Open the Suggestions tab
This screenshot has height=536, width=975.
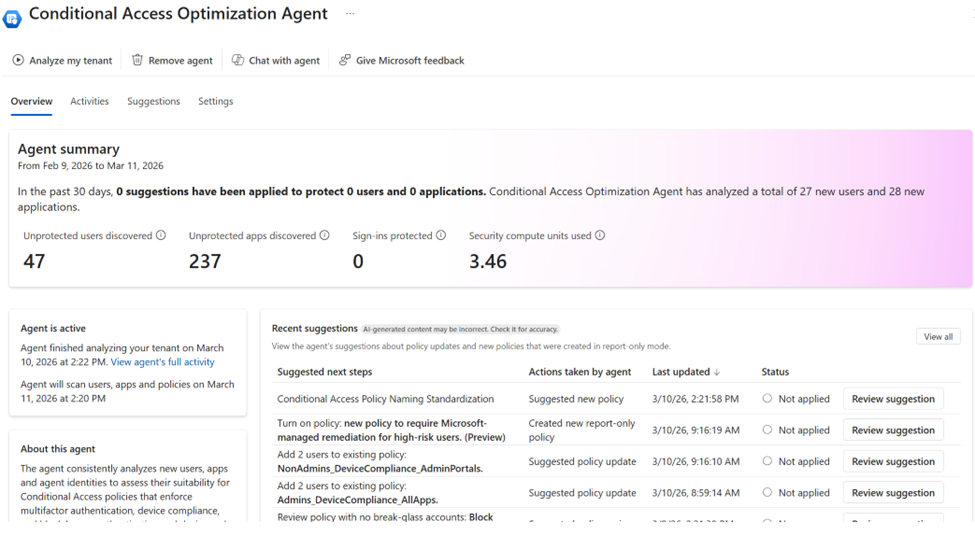(x=153, y=101)
